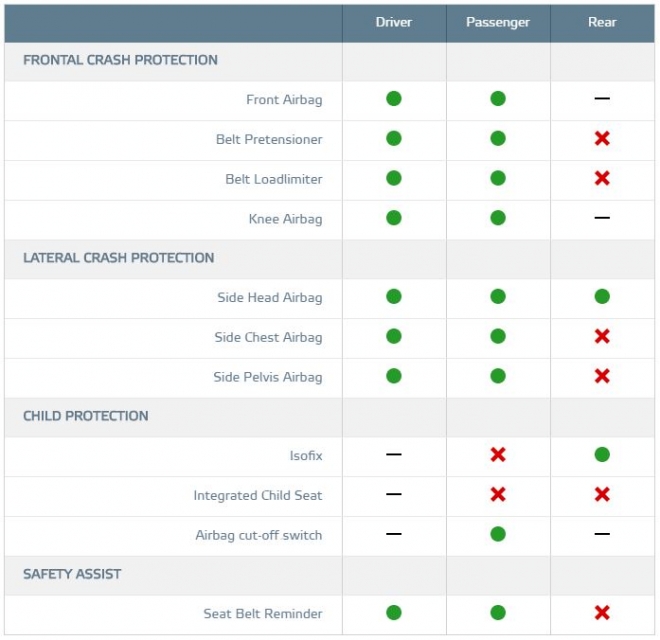Image resolution: width=660 pixels, height=640 pixels.
Task: Click the dash for Rear Knee Airbag
Action: (x=602, y=218)
